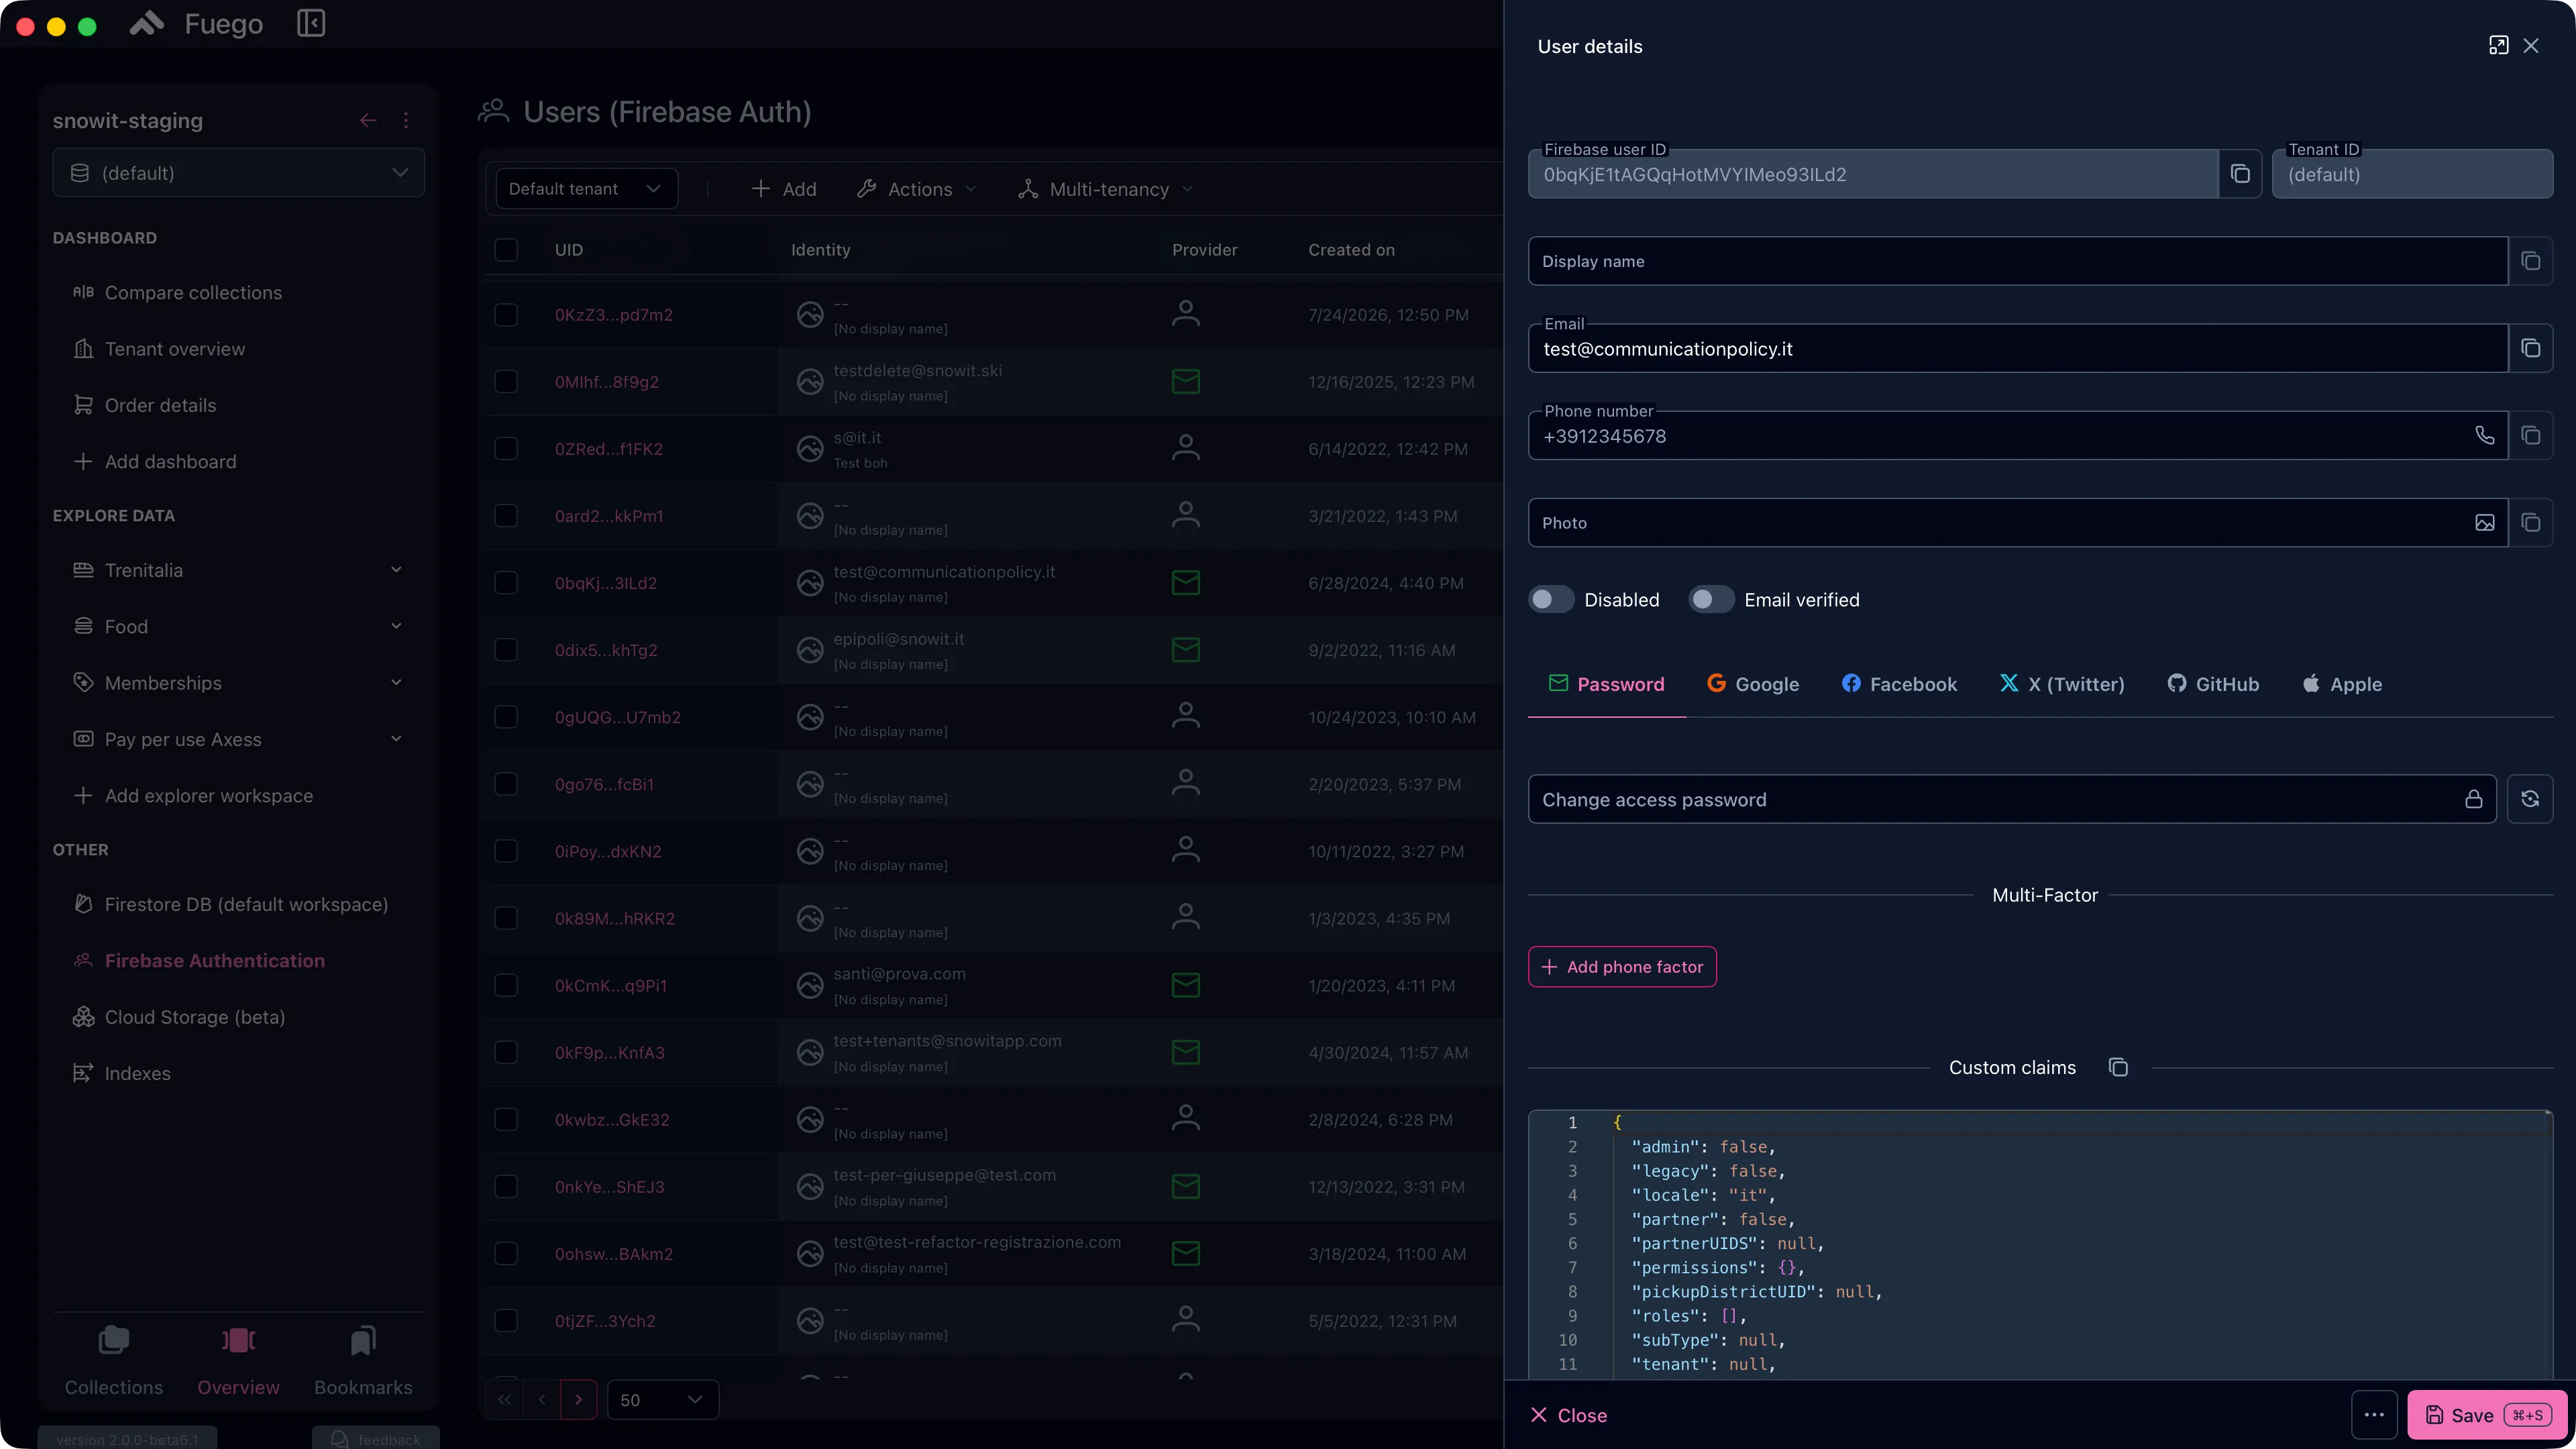Select the checkbox for user 0ohsw...BAkm2
2576x1449 pixels.
(506, 1253)
